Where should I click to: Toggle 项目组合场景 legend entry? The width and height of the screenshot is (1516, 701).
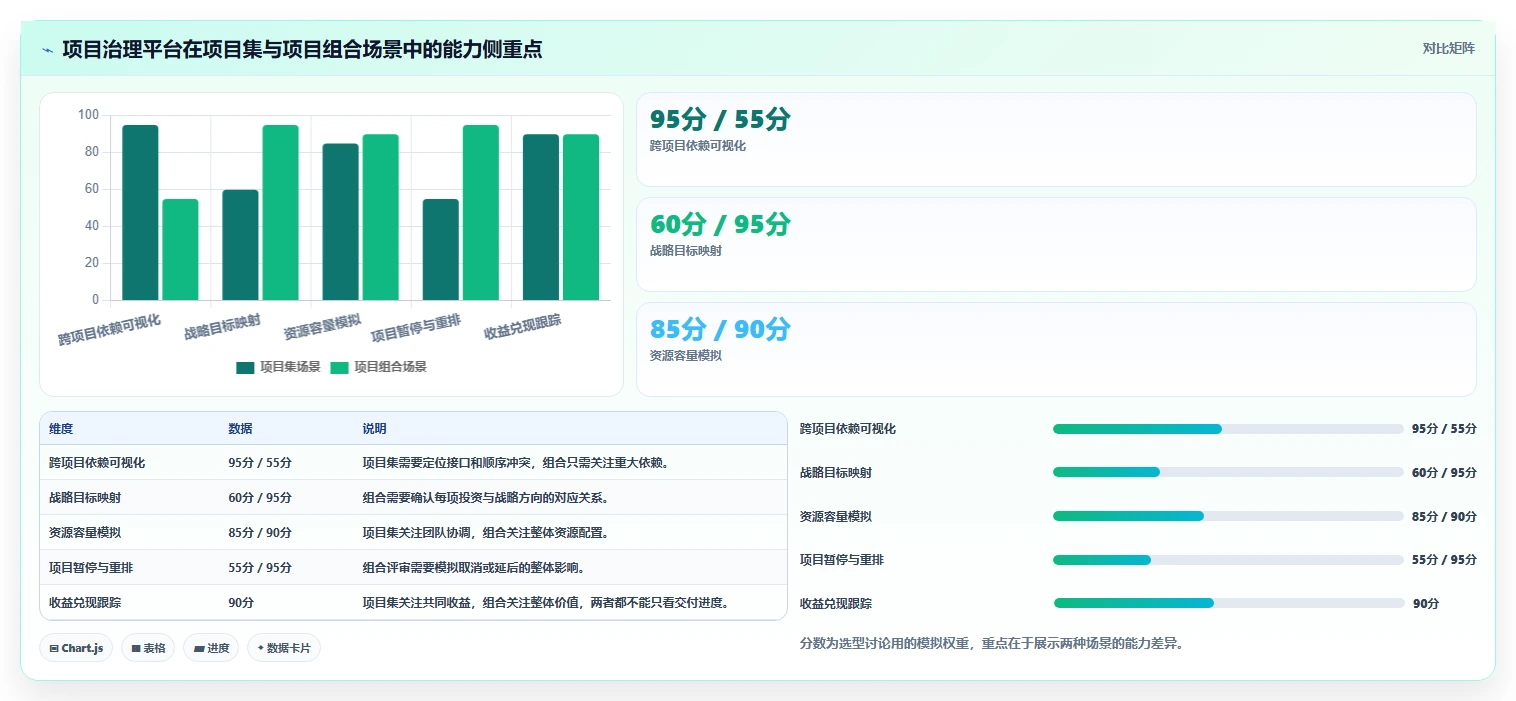pyautogui.click(x=378, y=367)
